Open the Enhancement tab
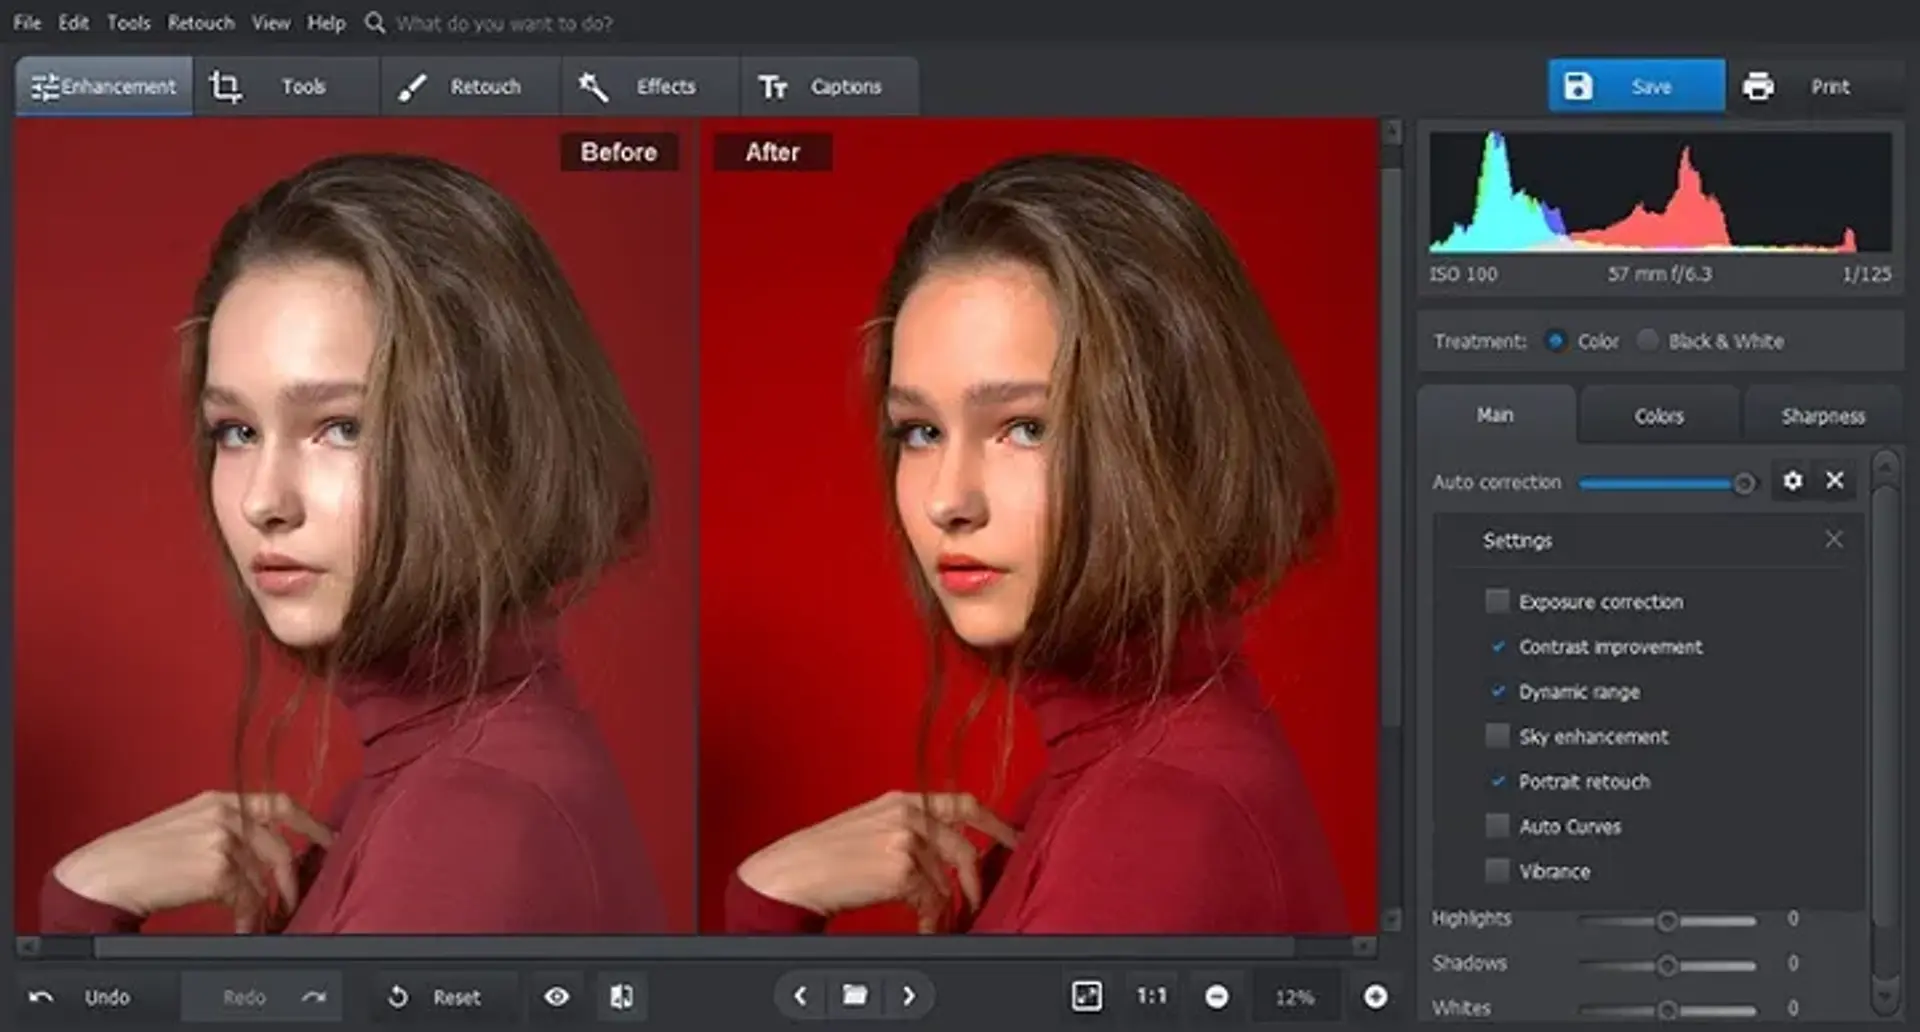The width and height of the screenshot is (1920, 1032). (x=103, y=87)
